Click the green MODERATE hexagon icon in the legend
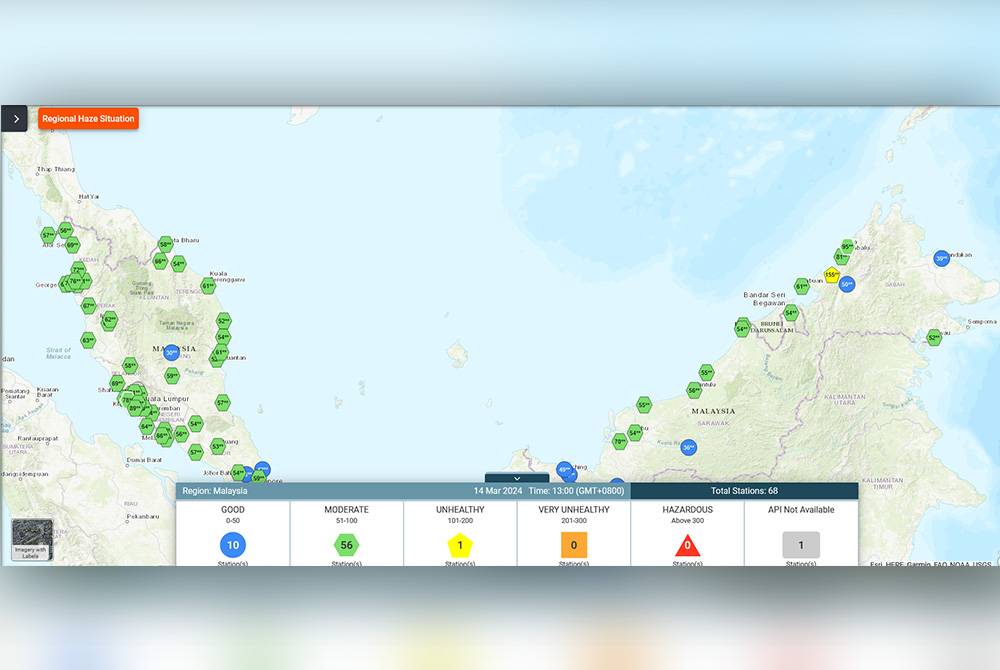The image size is (1000, 670). tap(345, 545)
